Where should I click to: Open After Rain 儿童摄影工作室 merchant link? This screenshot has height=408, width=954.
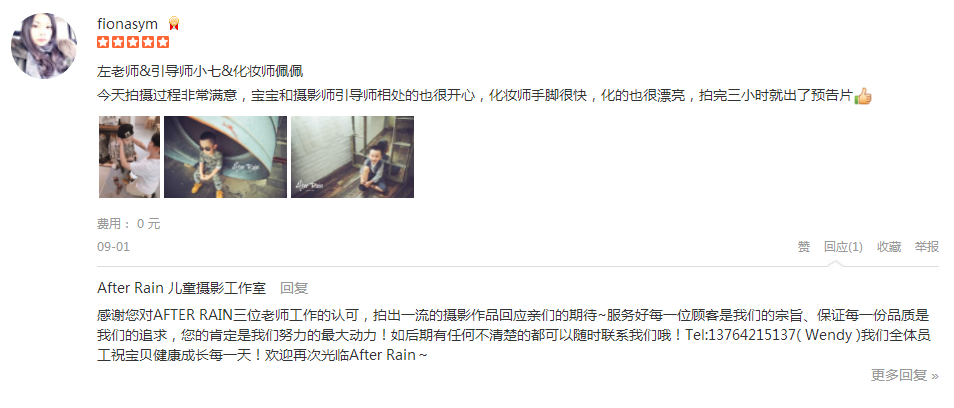(181, 288)
